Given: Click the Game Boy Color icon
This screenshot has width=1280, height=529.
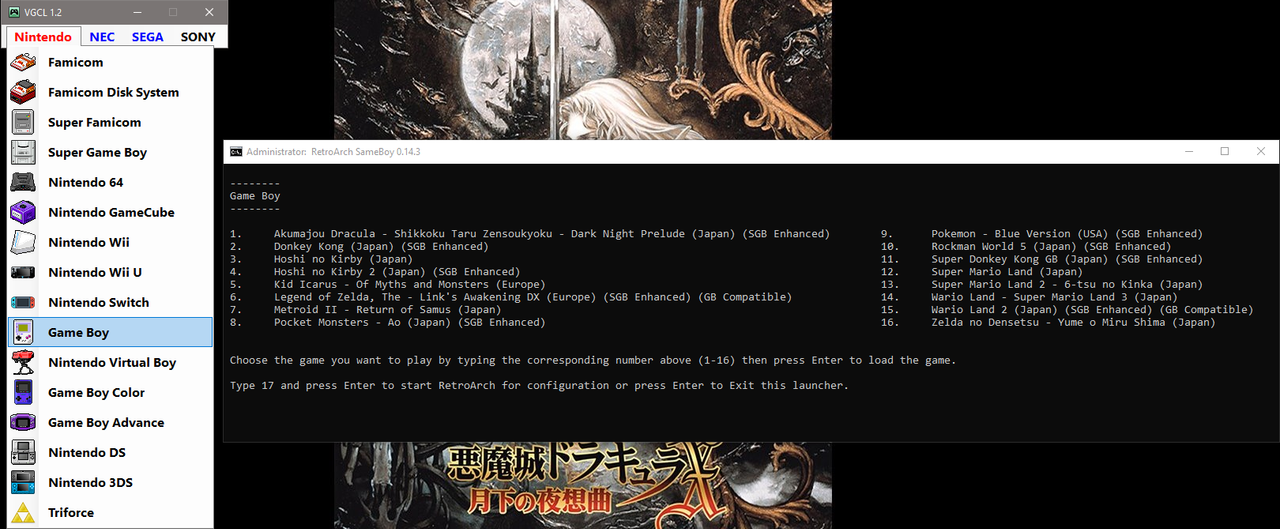Looking at the screenshot, I should pos(23,392).
